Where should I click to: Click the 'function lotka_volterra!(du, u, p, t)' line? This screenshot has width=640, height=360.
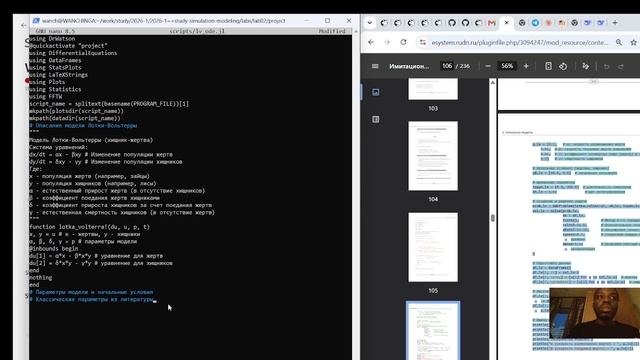[x=89, y=227]
